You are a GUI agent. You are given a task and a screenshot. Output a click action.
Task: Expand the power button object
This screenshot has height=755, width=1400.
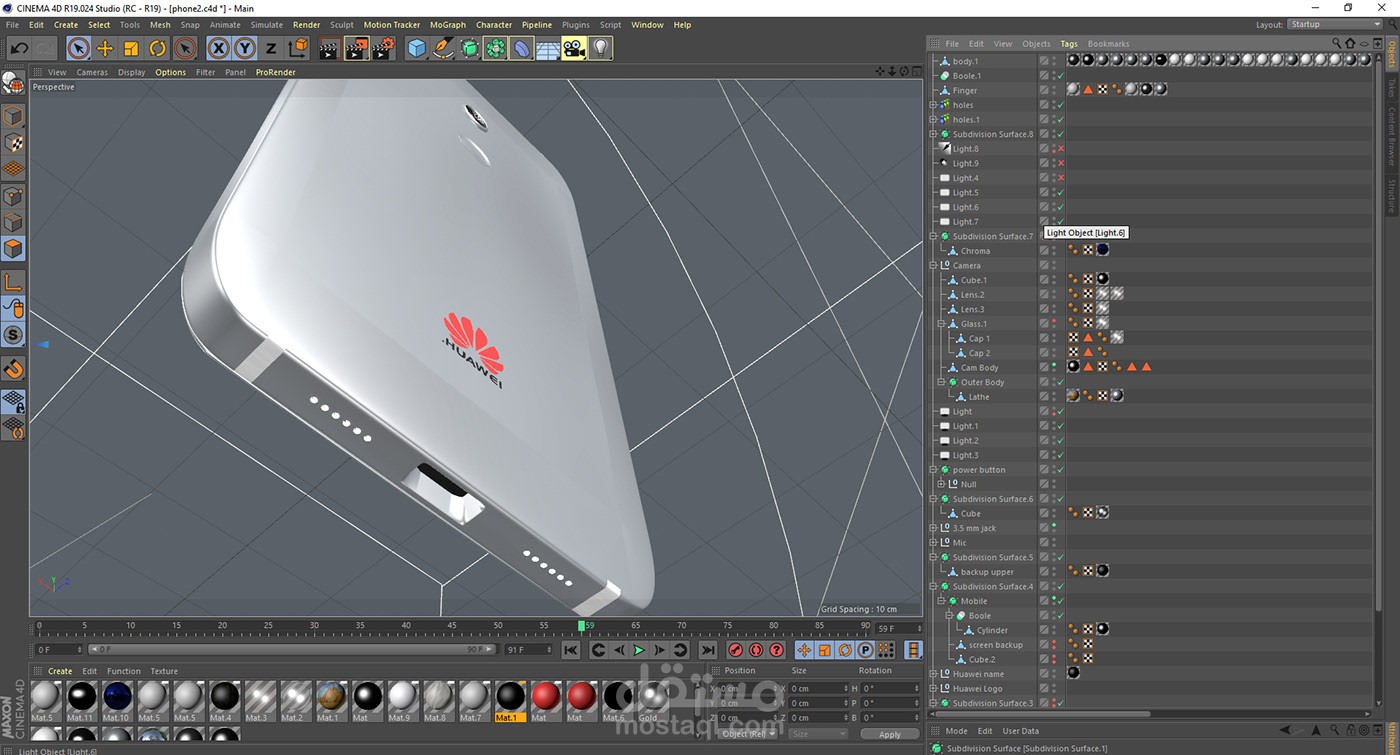[x=934, y=470]
